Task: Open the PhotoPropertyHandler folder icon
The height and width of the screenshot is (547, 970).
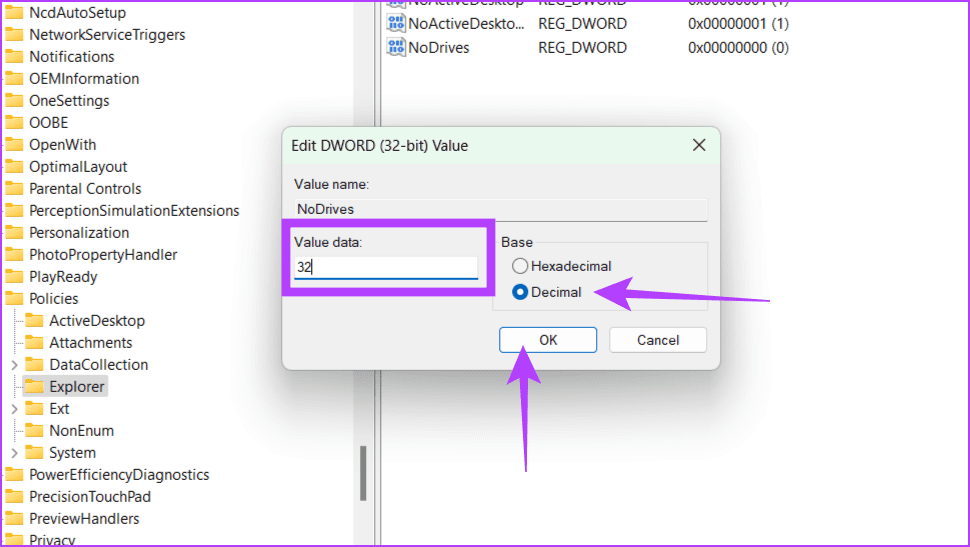Action: tap(14, 254)
